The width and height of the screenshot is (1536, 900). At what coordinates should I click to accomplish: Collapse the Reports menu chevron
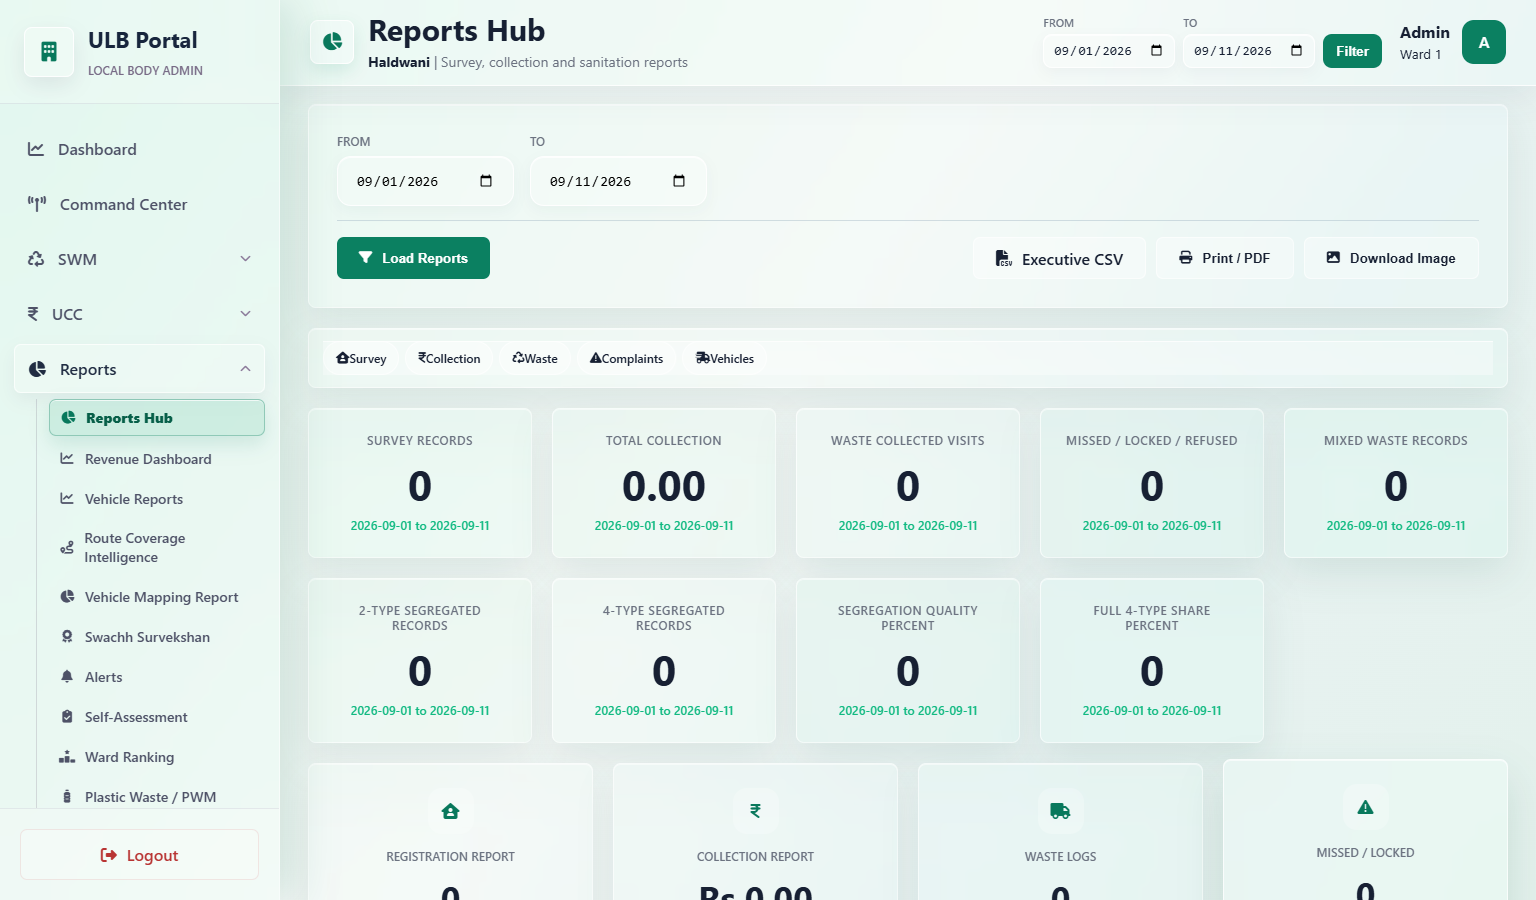(245, 369)
